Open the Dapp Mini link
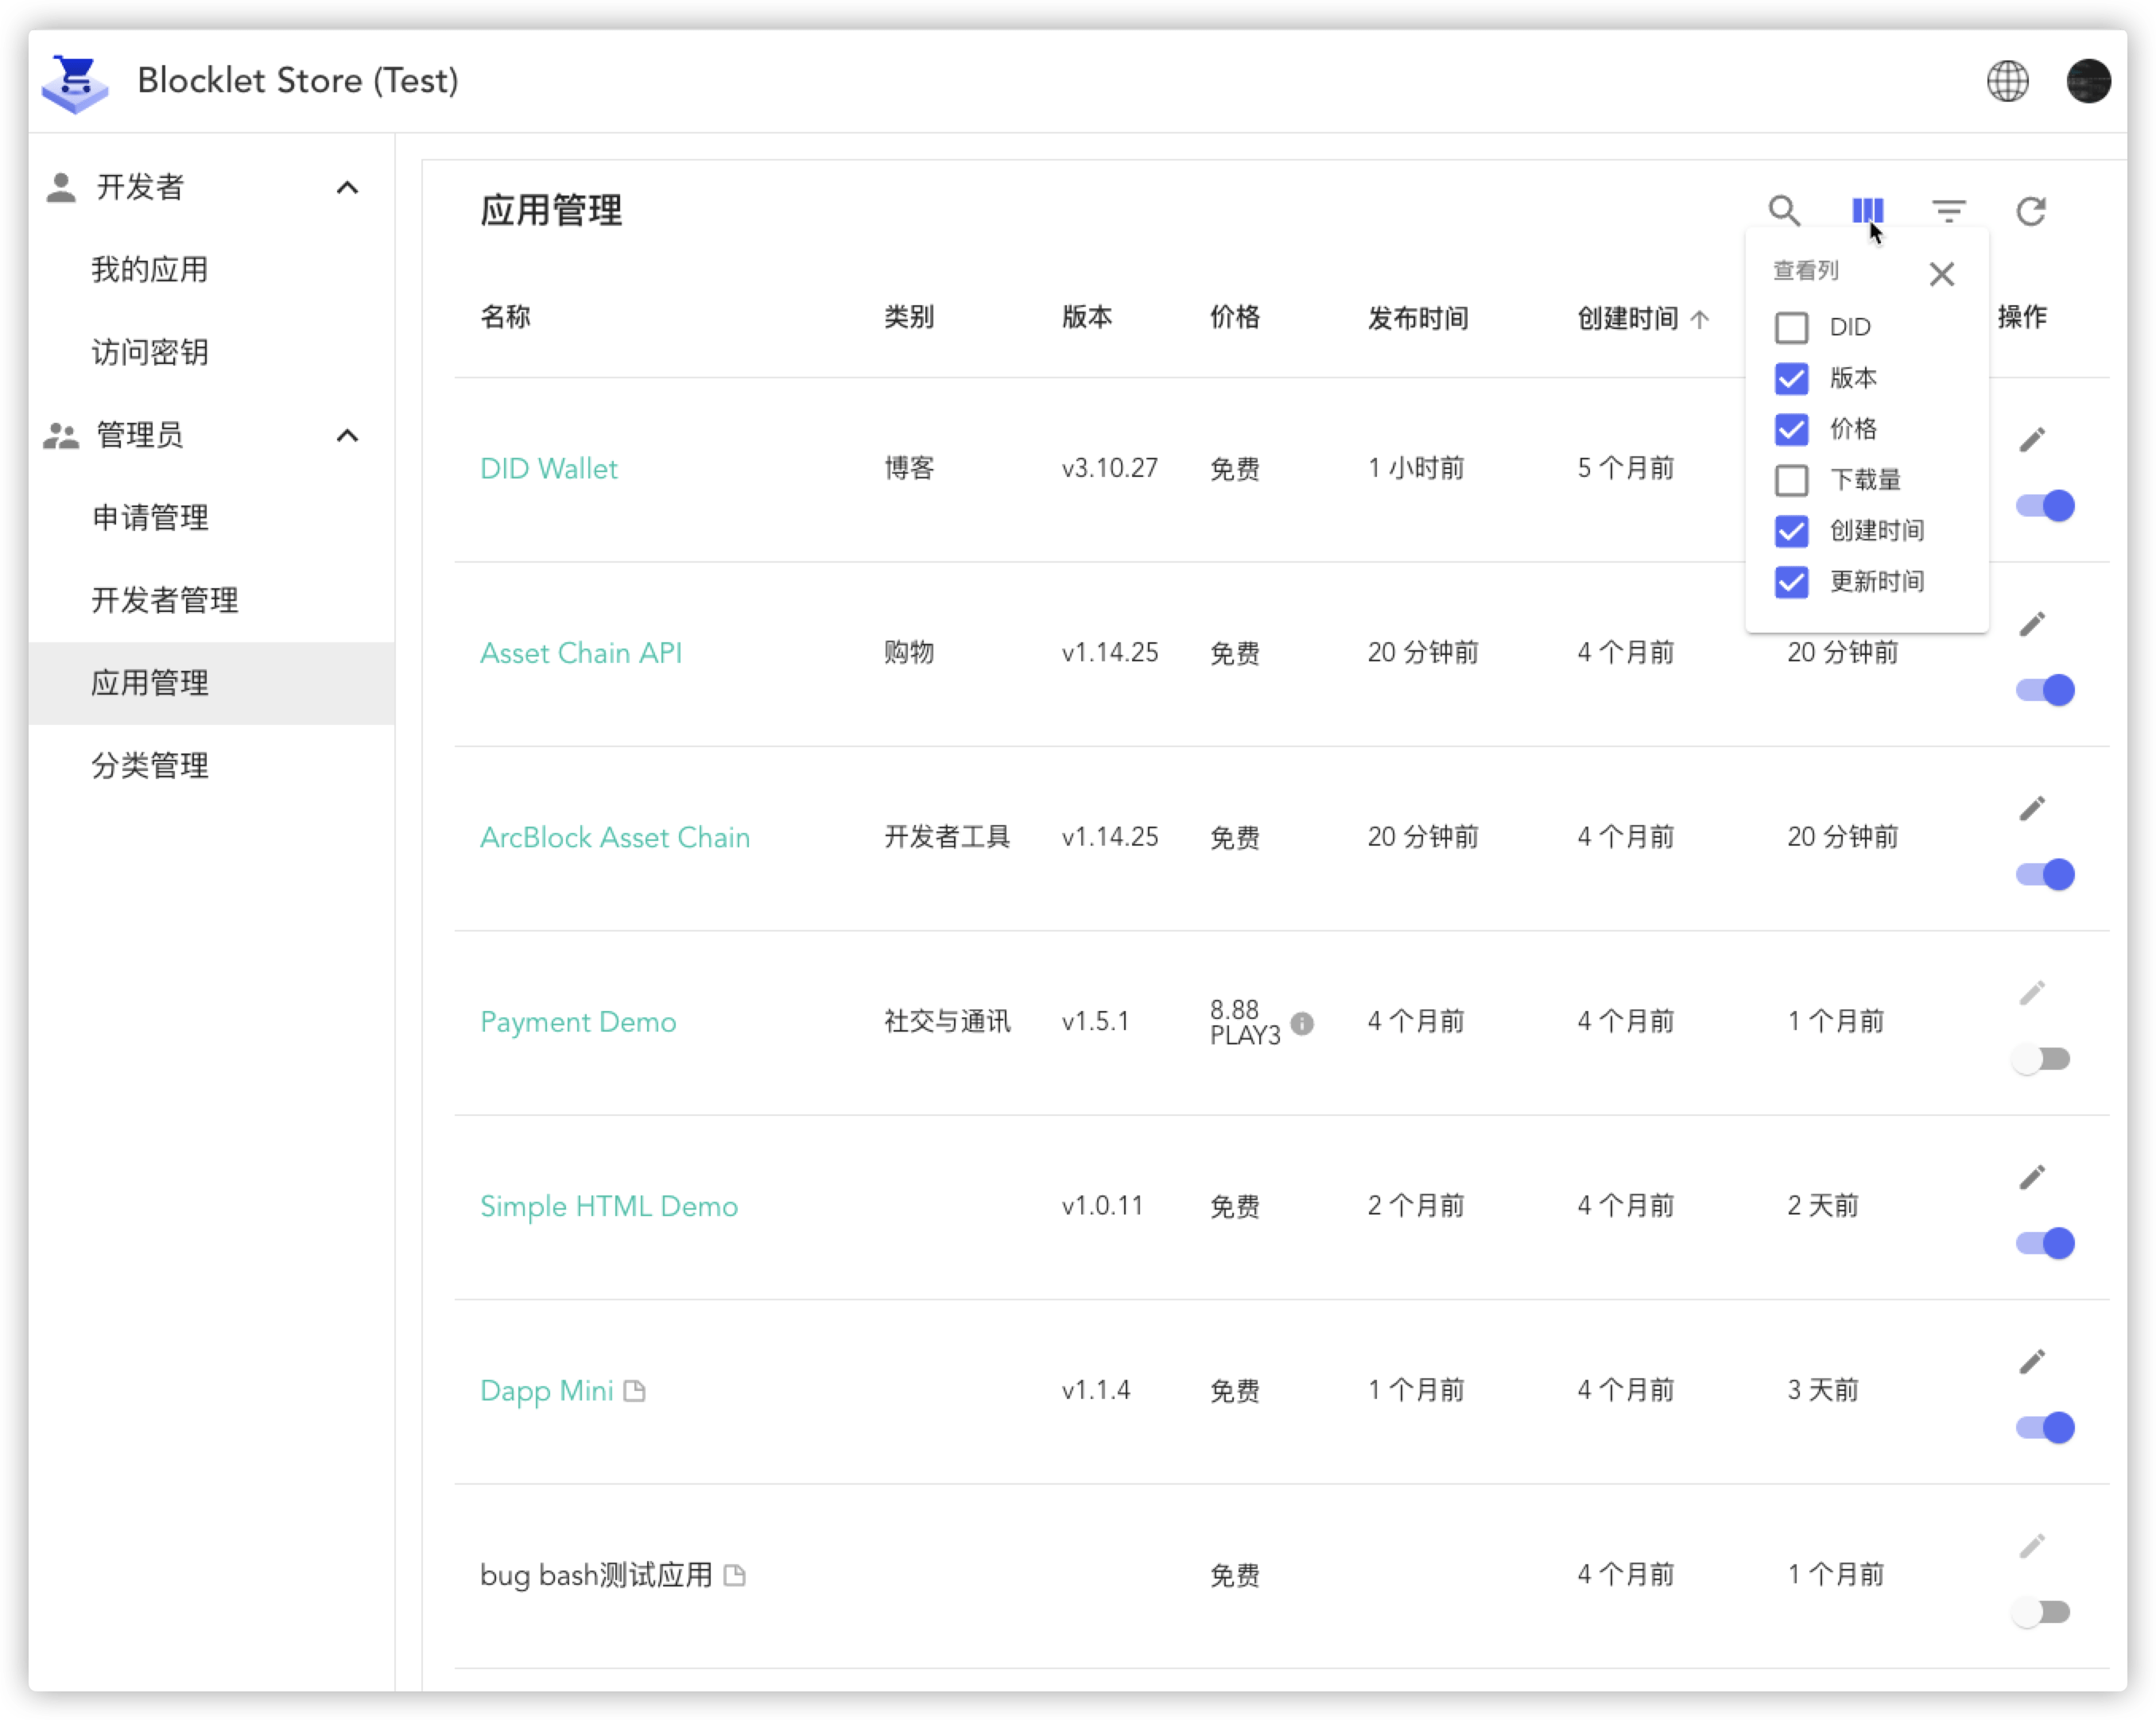2156x1720 pixels. click(x=547, y=1391)
